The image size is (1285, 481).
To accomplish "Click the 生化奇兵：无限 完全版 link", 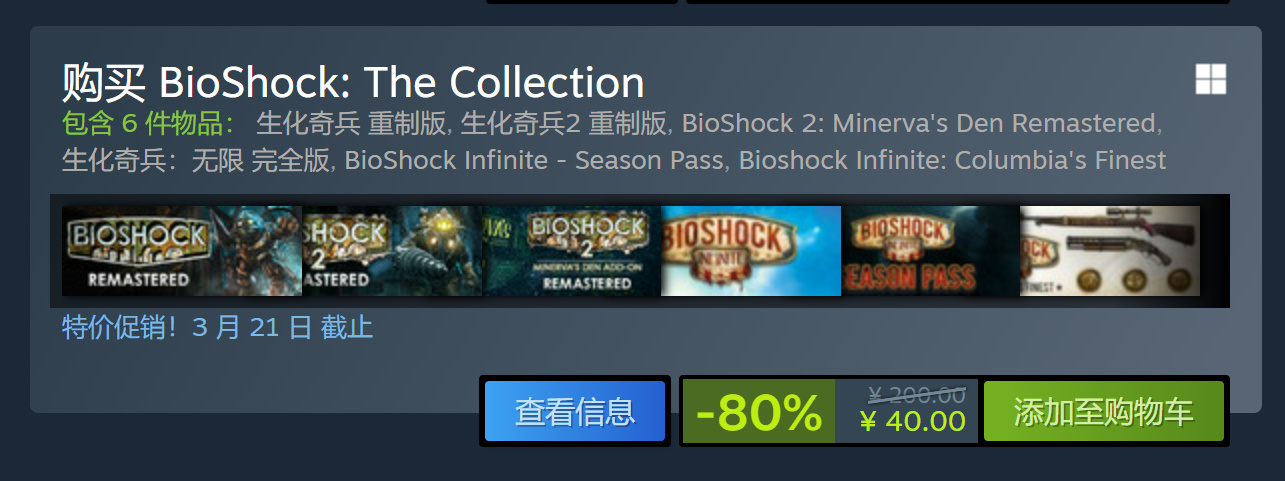I will pos(195,160).
